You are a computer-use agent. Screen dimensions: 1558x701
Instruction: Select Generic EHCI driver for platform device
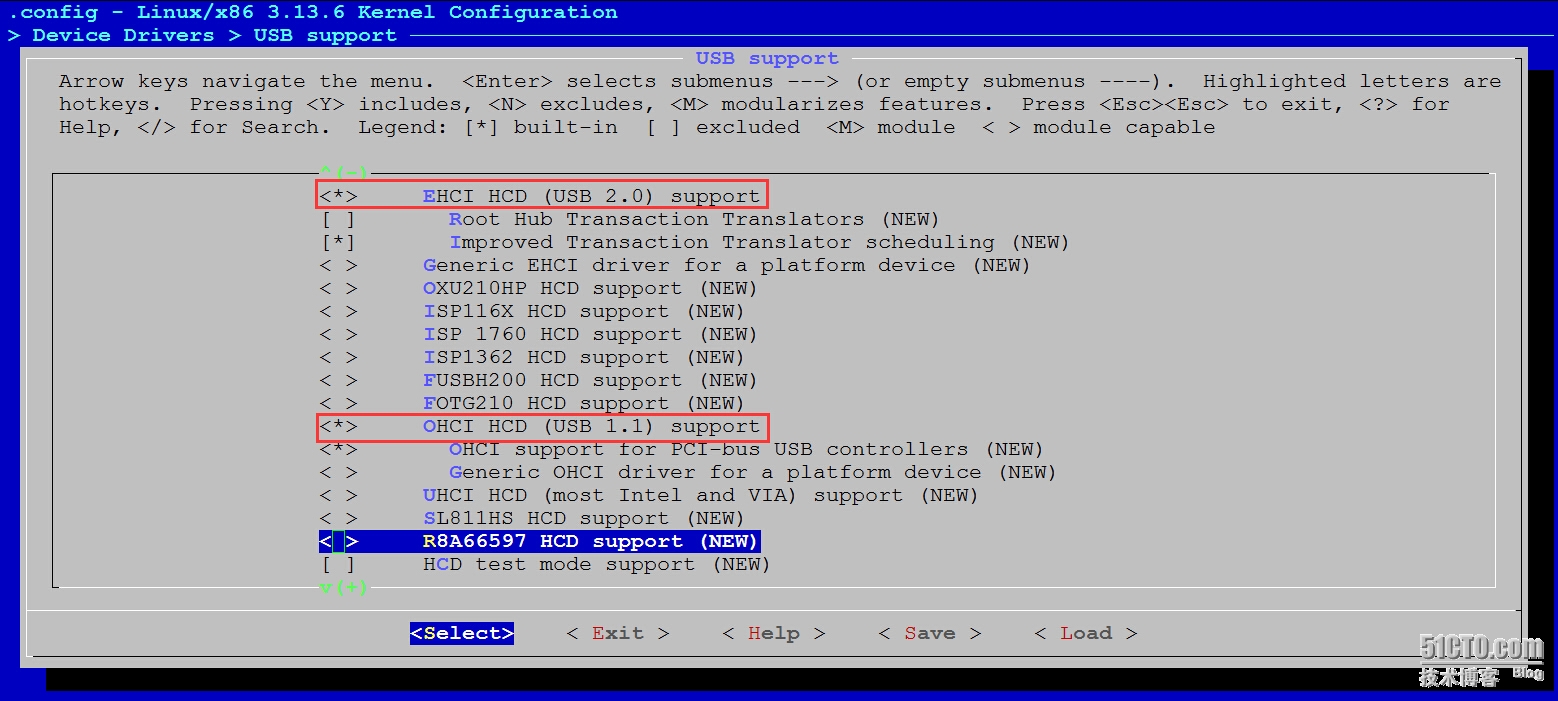727,265
